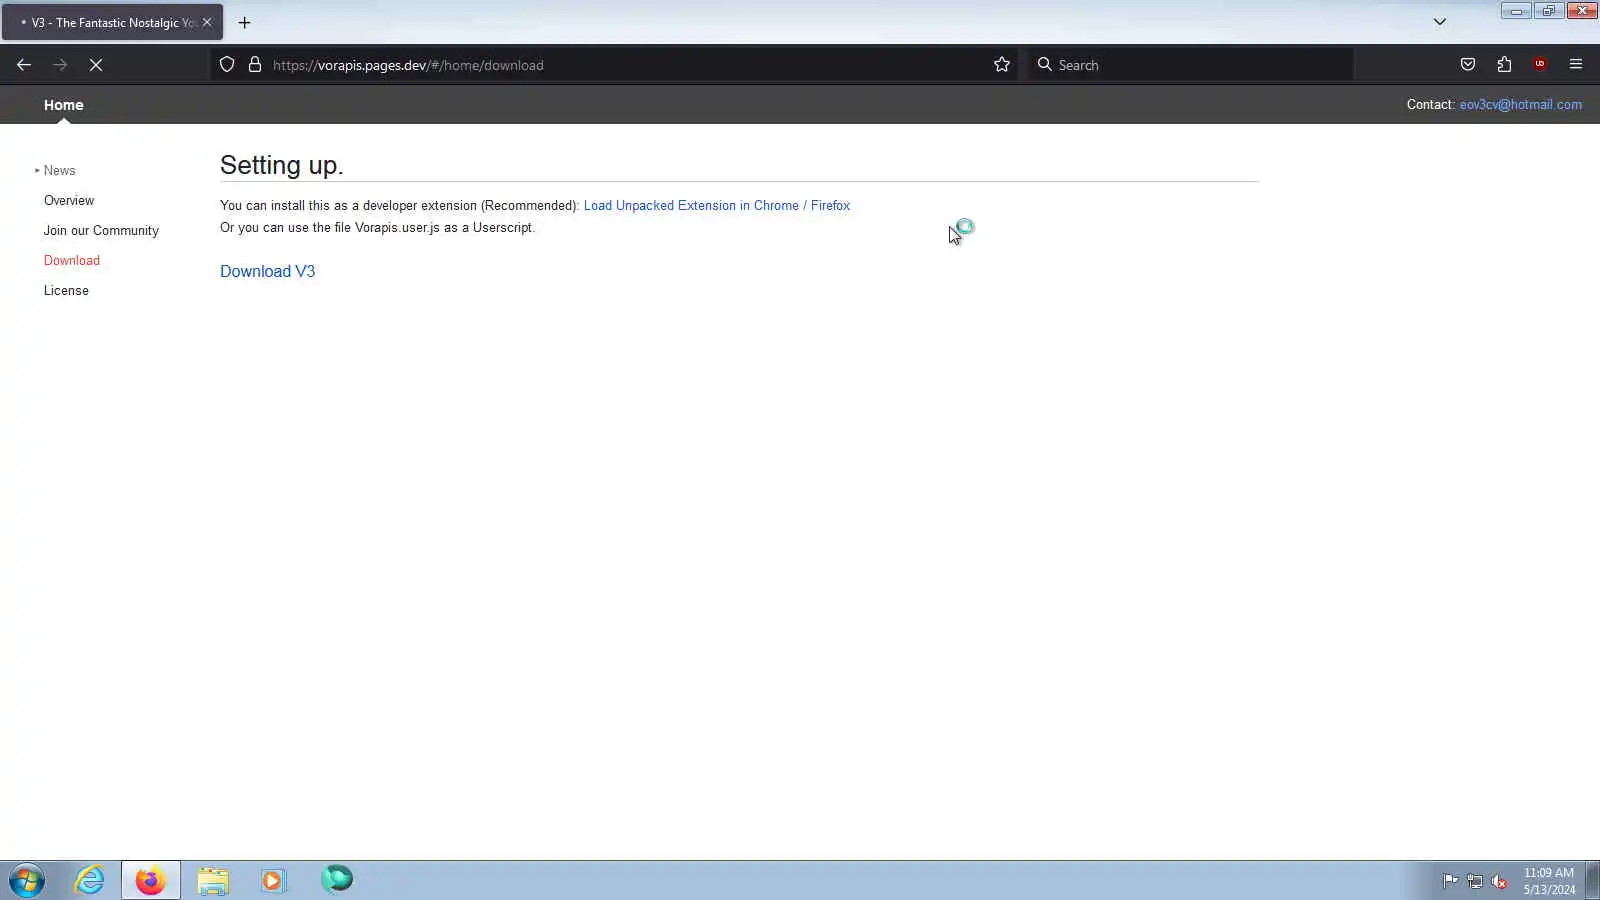Click into the Search box
The width and height of the screenshot is (1600, 900).
point(1190,65)
